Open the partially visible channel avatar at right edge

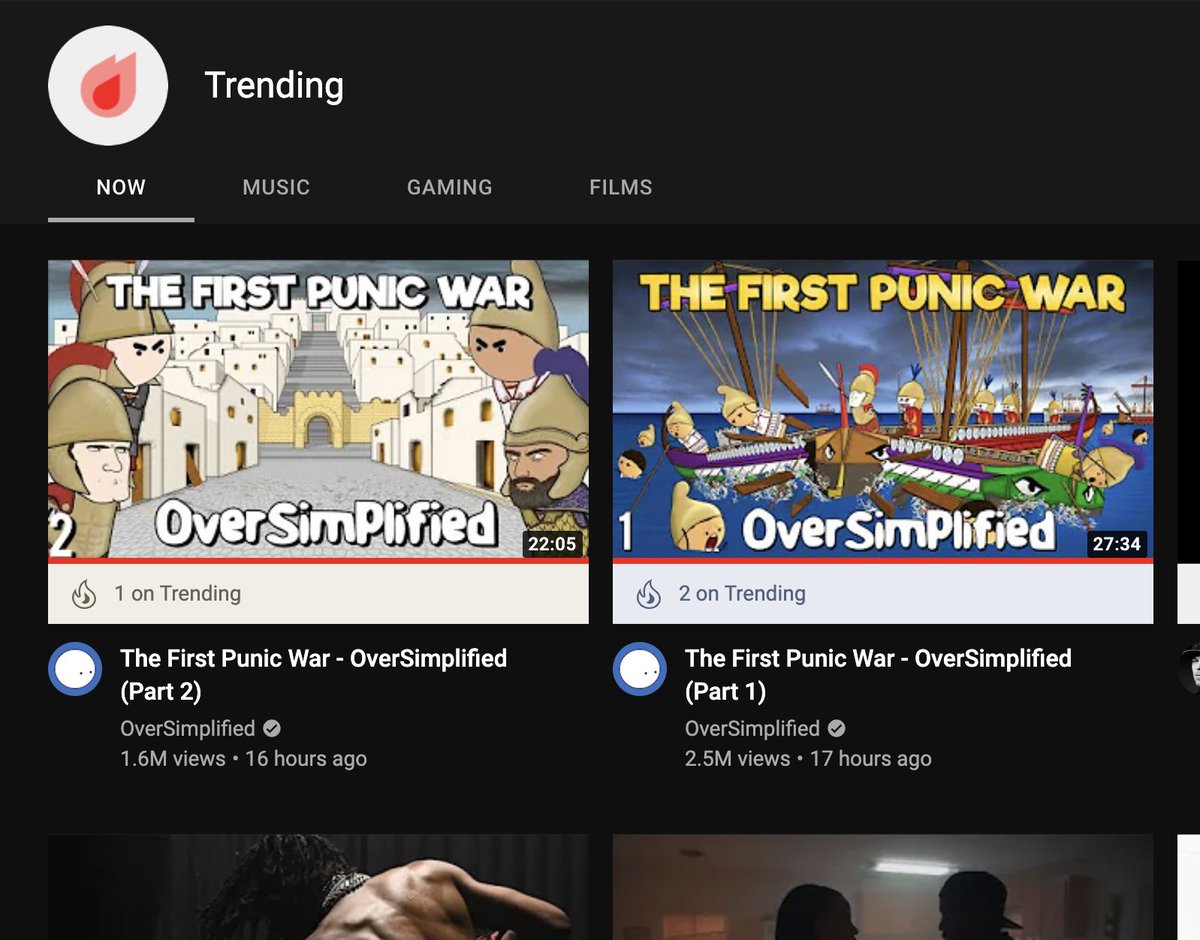point(1189,669)
